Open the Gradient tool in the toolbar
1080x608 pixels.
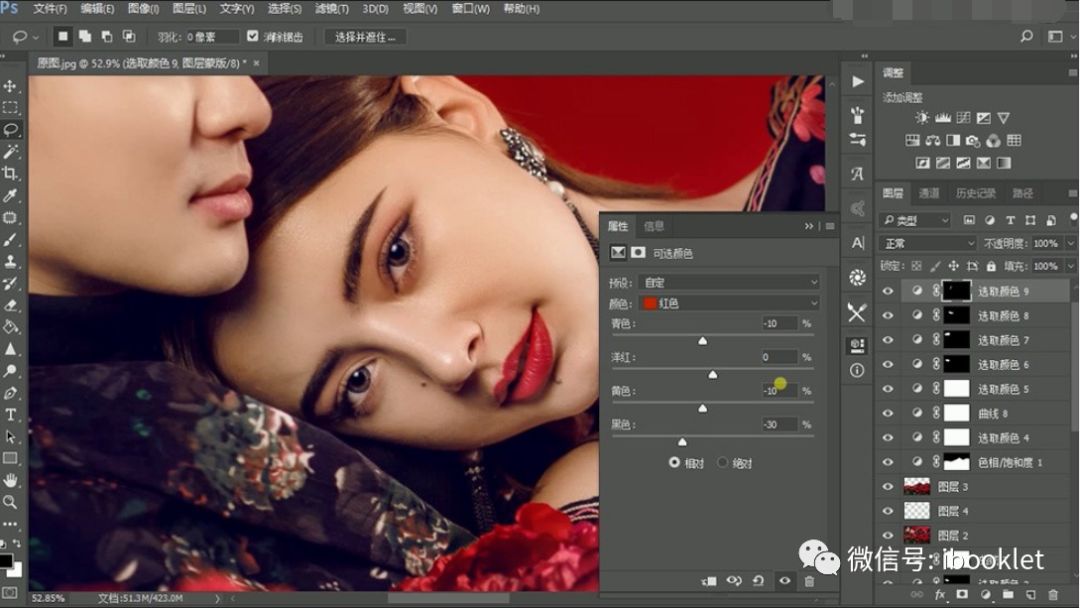pos(11,326)
